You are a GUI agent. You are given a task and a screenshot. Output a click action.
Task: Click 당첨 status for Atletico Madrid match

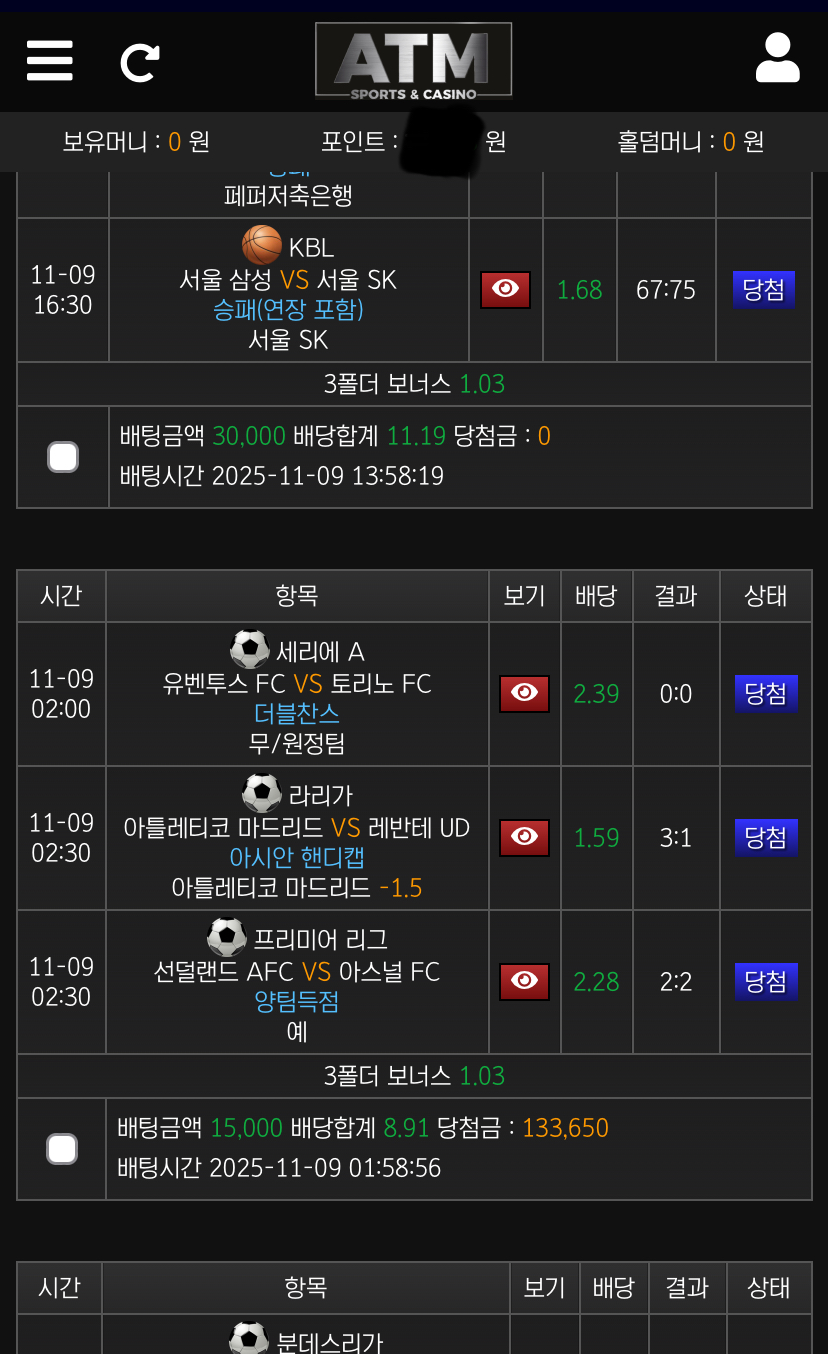click(766, 837)
